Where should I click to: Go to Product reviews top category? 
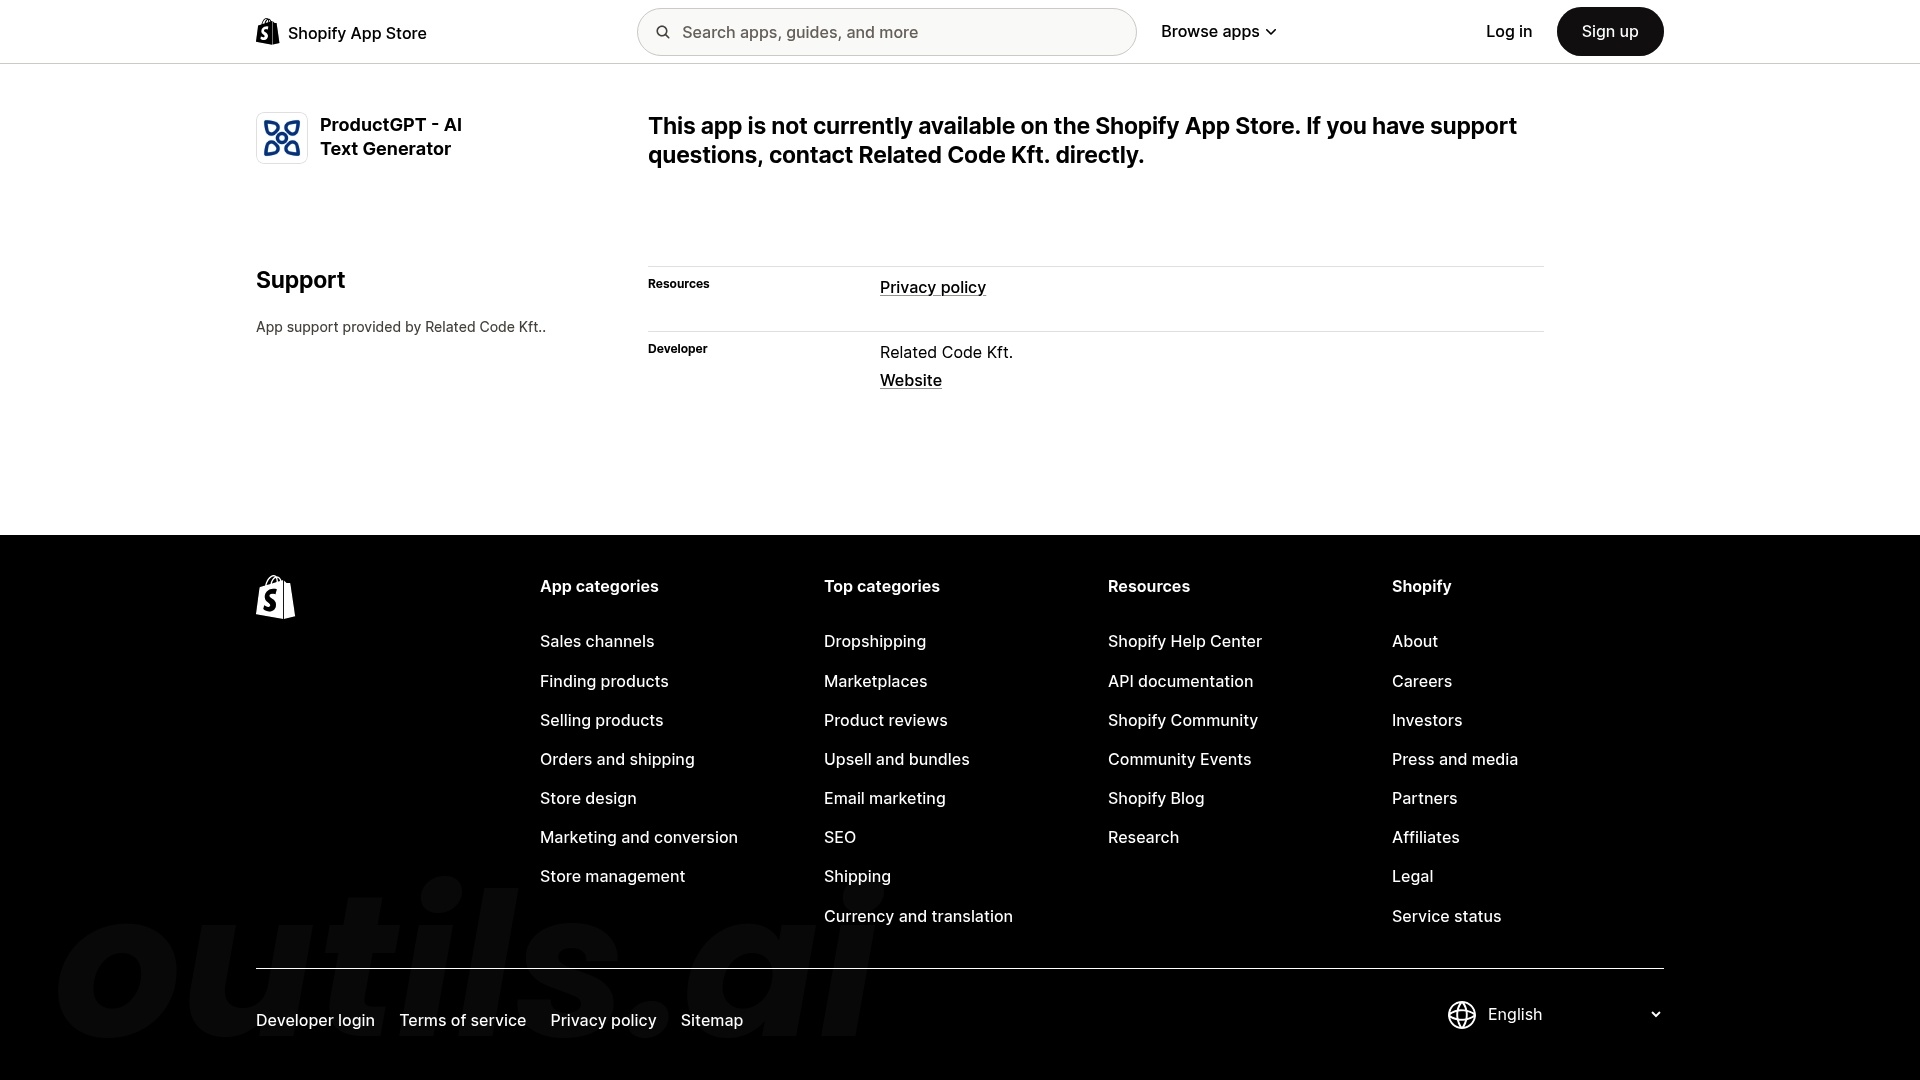(885, 721)
